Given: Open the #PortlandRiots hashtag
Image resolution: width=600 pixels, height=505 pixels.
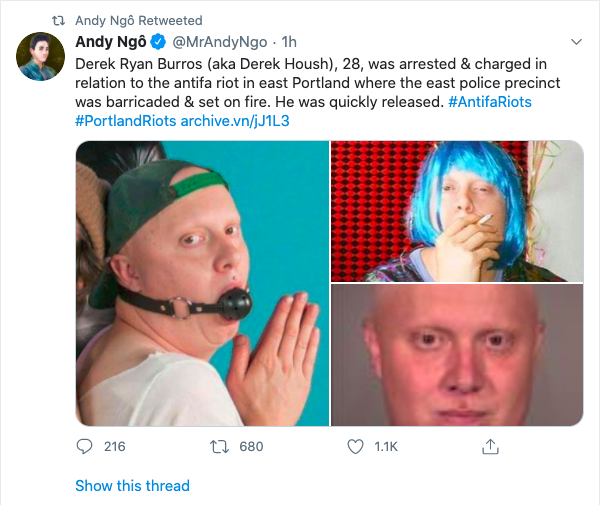Looking at the screenshot, I should pyautogui.click(x=126, y=121).
